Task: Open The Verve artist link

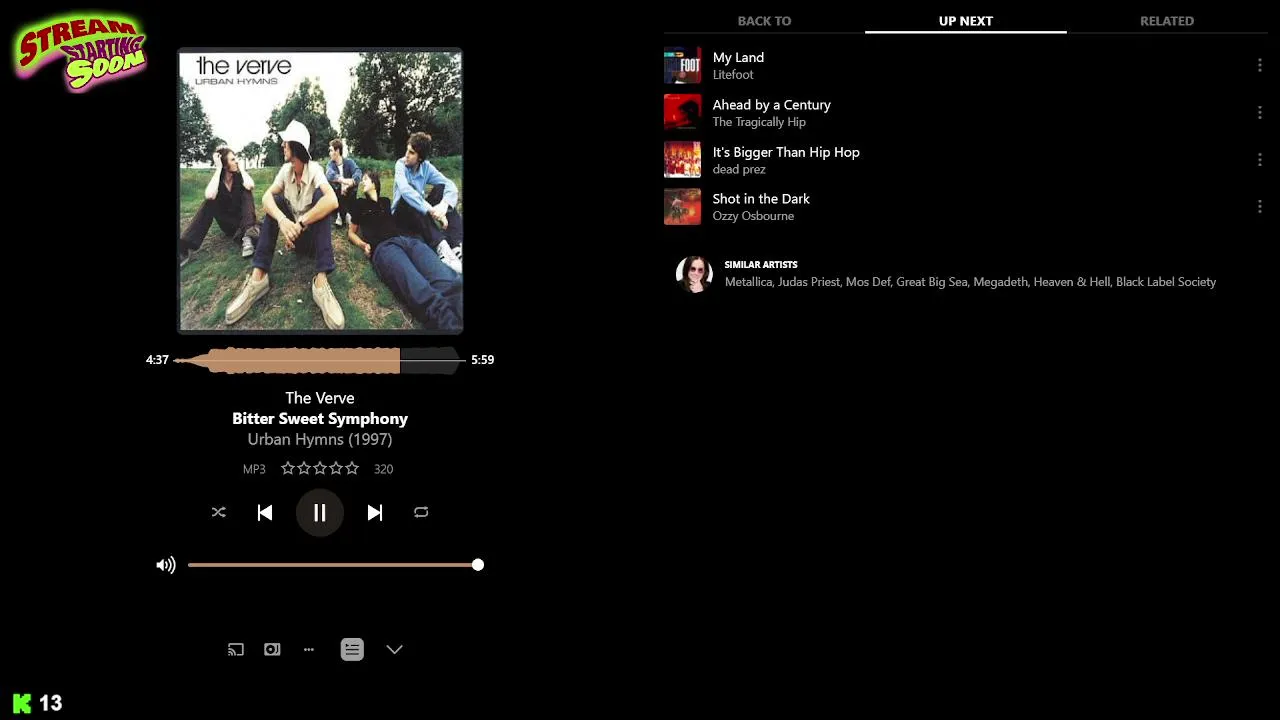Action: (x=320, y=398)
